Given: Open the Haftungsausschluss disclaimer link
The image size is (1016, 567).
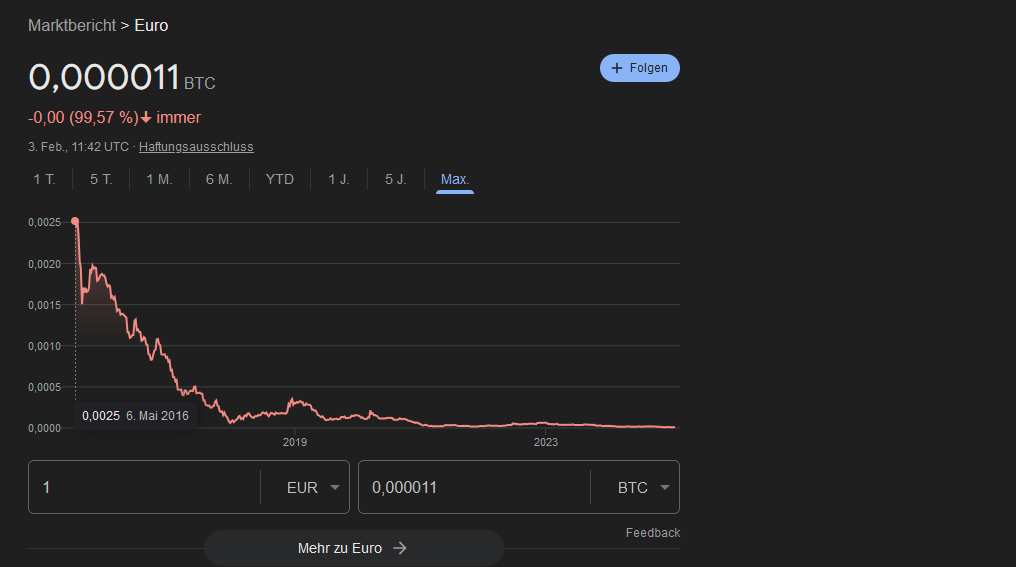Looking at the screenshot, I should click(x=196, y=147).
